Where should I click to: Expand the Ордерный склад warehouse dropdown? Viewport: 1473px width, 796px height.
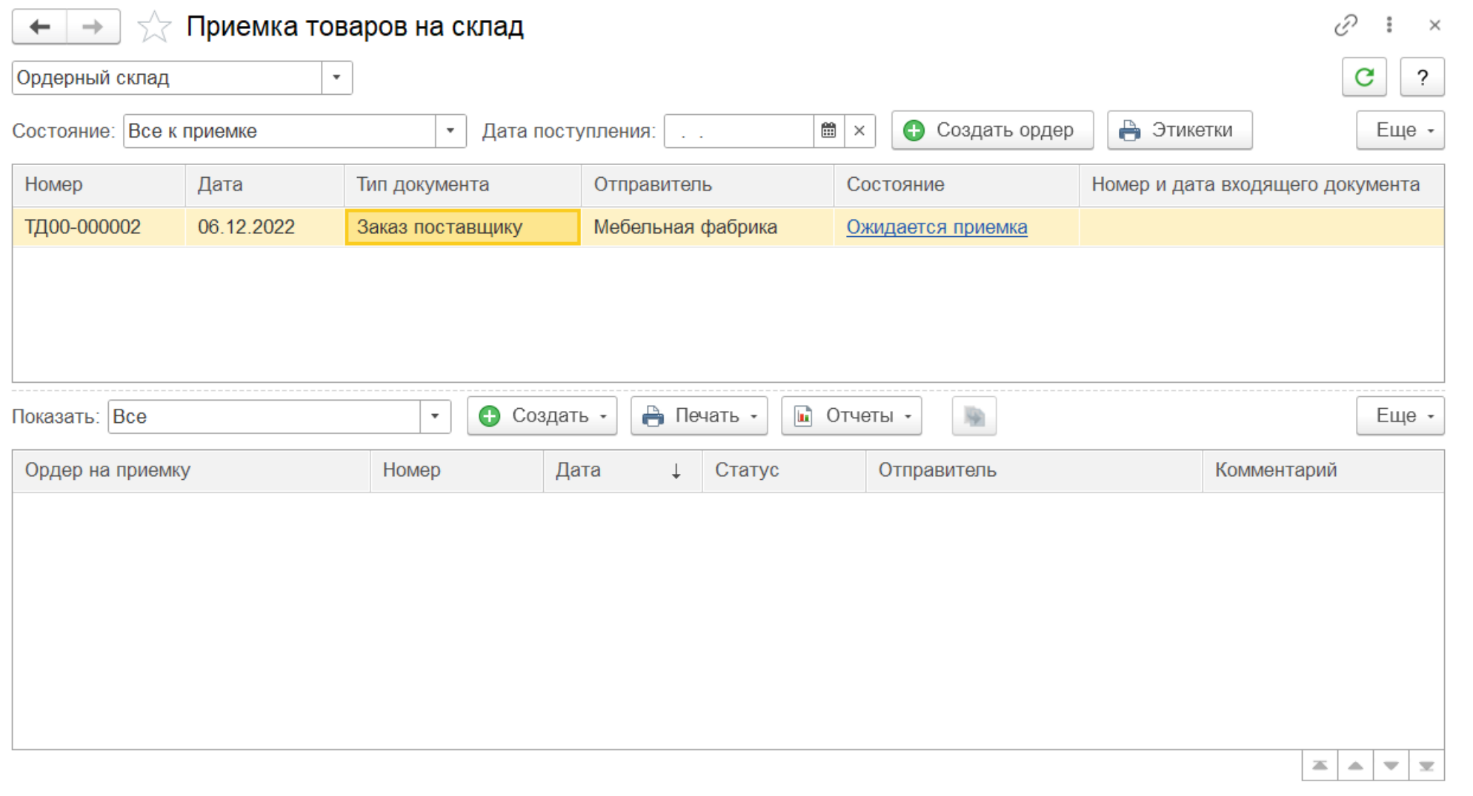336,77
